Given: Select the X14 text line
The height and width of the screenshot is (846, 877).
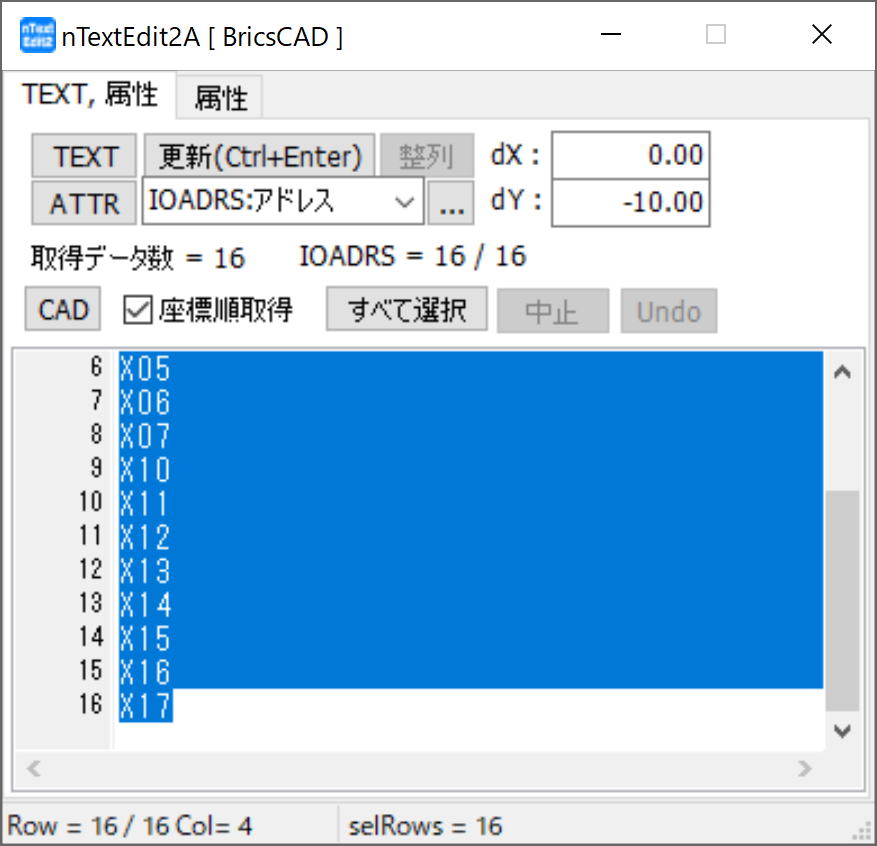Looking at the screenshot, I should pyautogui.click(x=470, y=604).
